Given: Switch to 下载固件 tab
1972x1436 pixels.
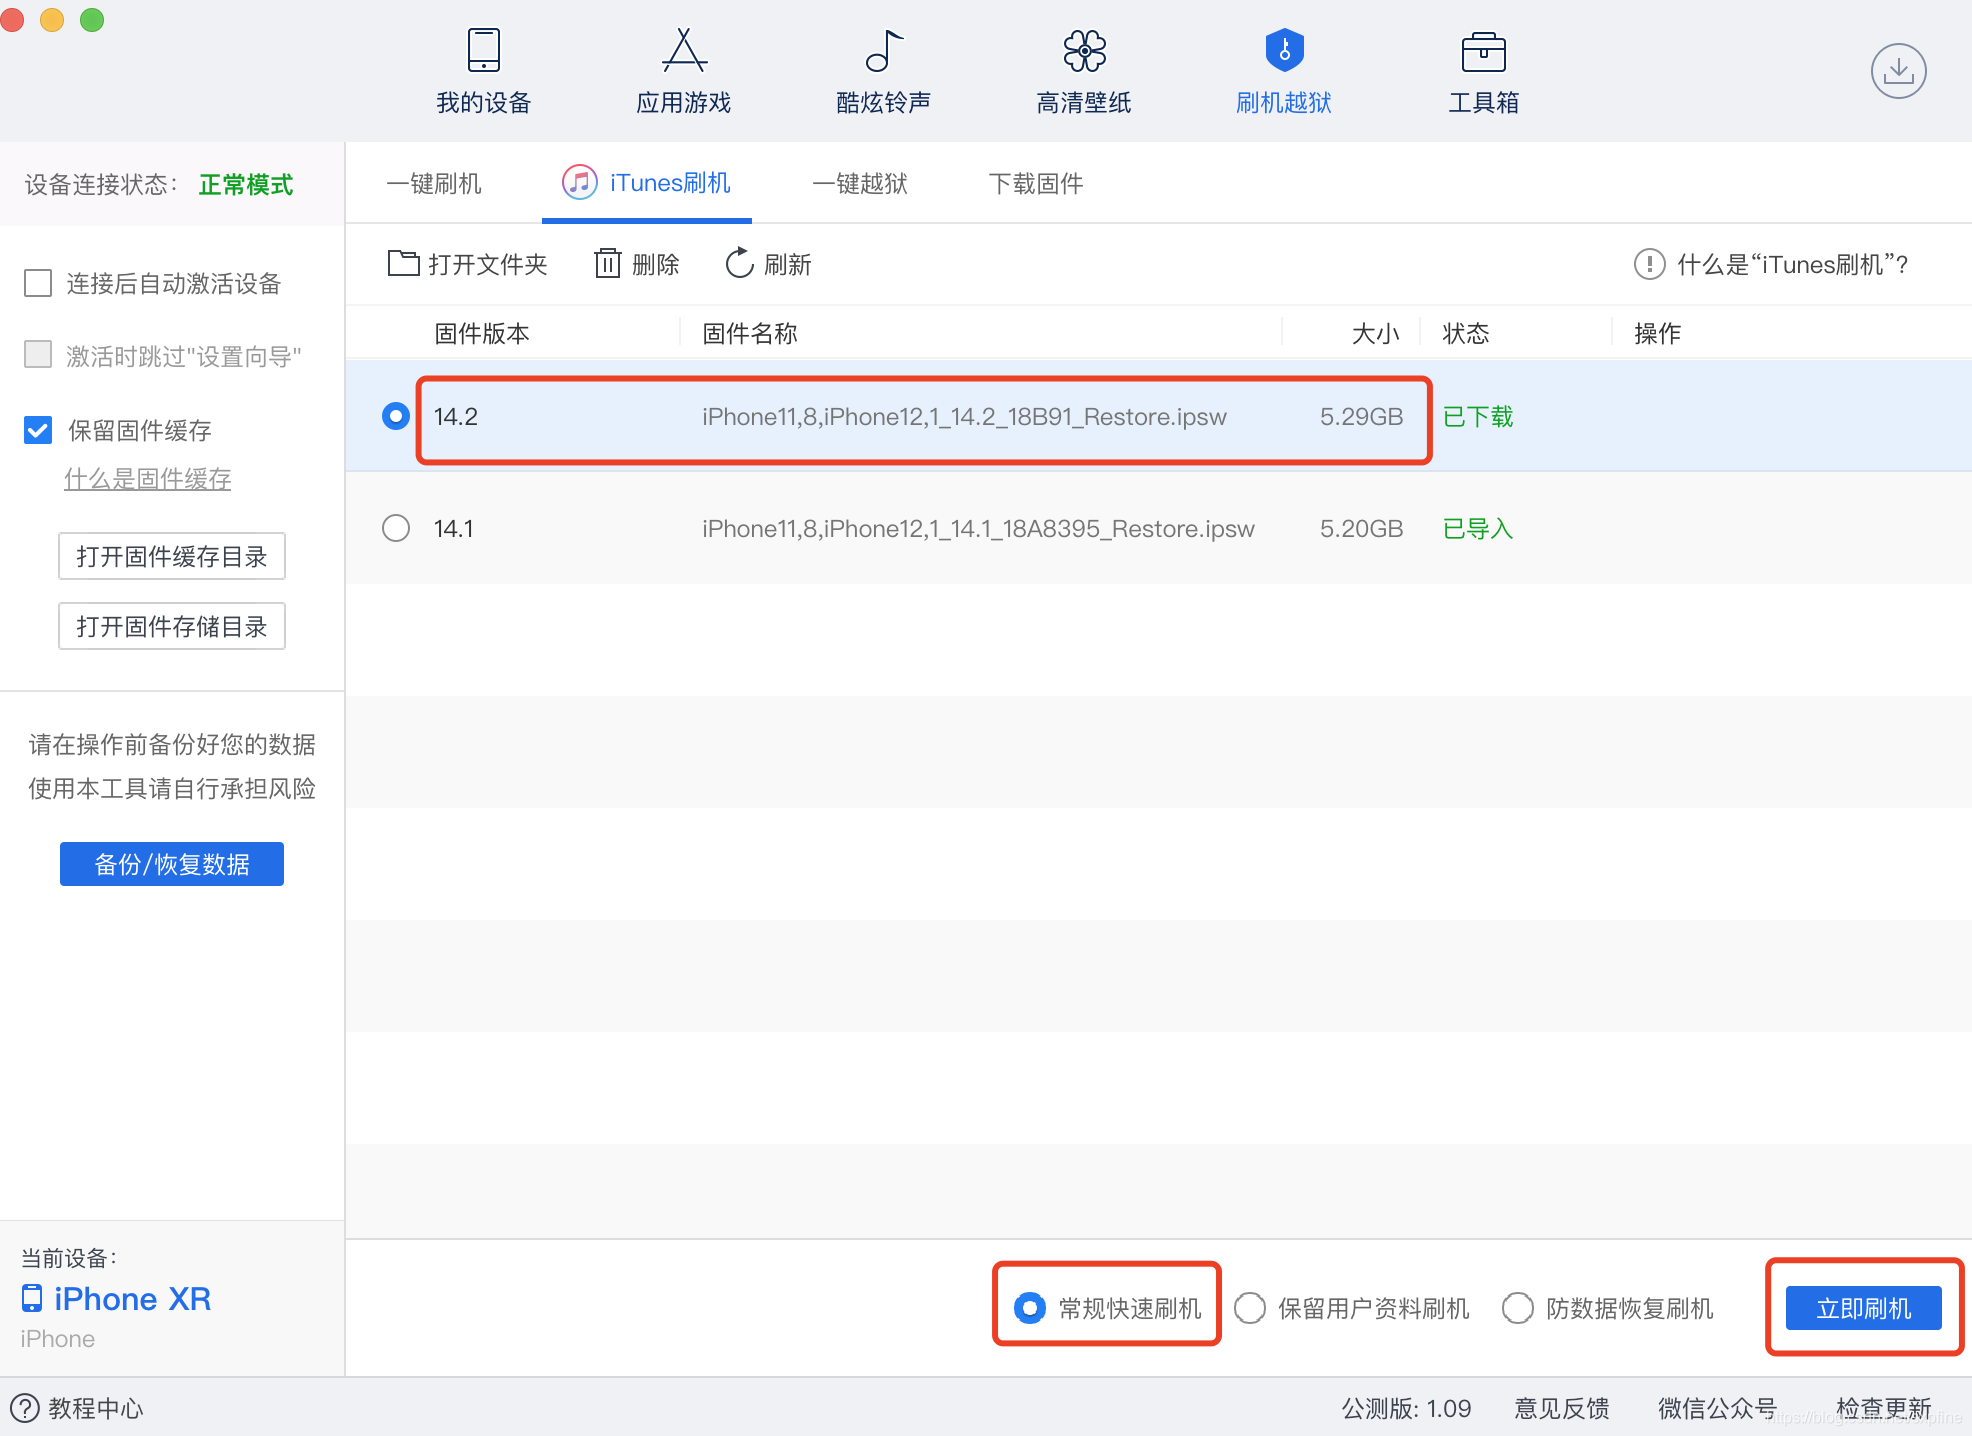Looking at the screenshot, I should pos(1035,184).
